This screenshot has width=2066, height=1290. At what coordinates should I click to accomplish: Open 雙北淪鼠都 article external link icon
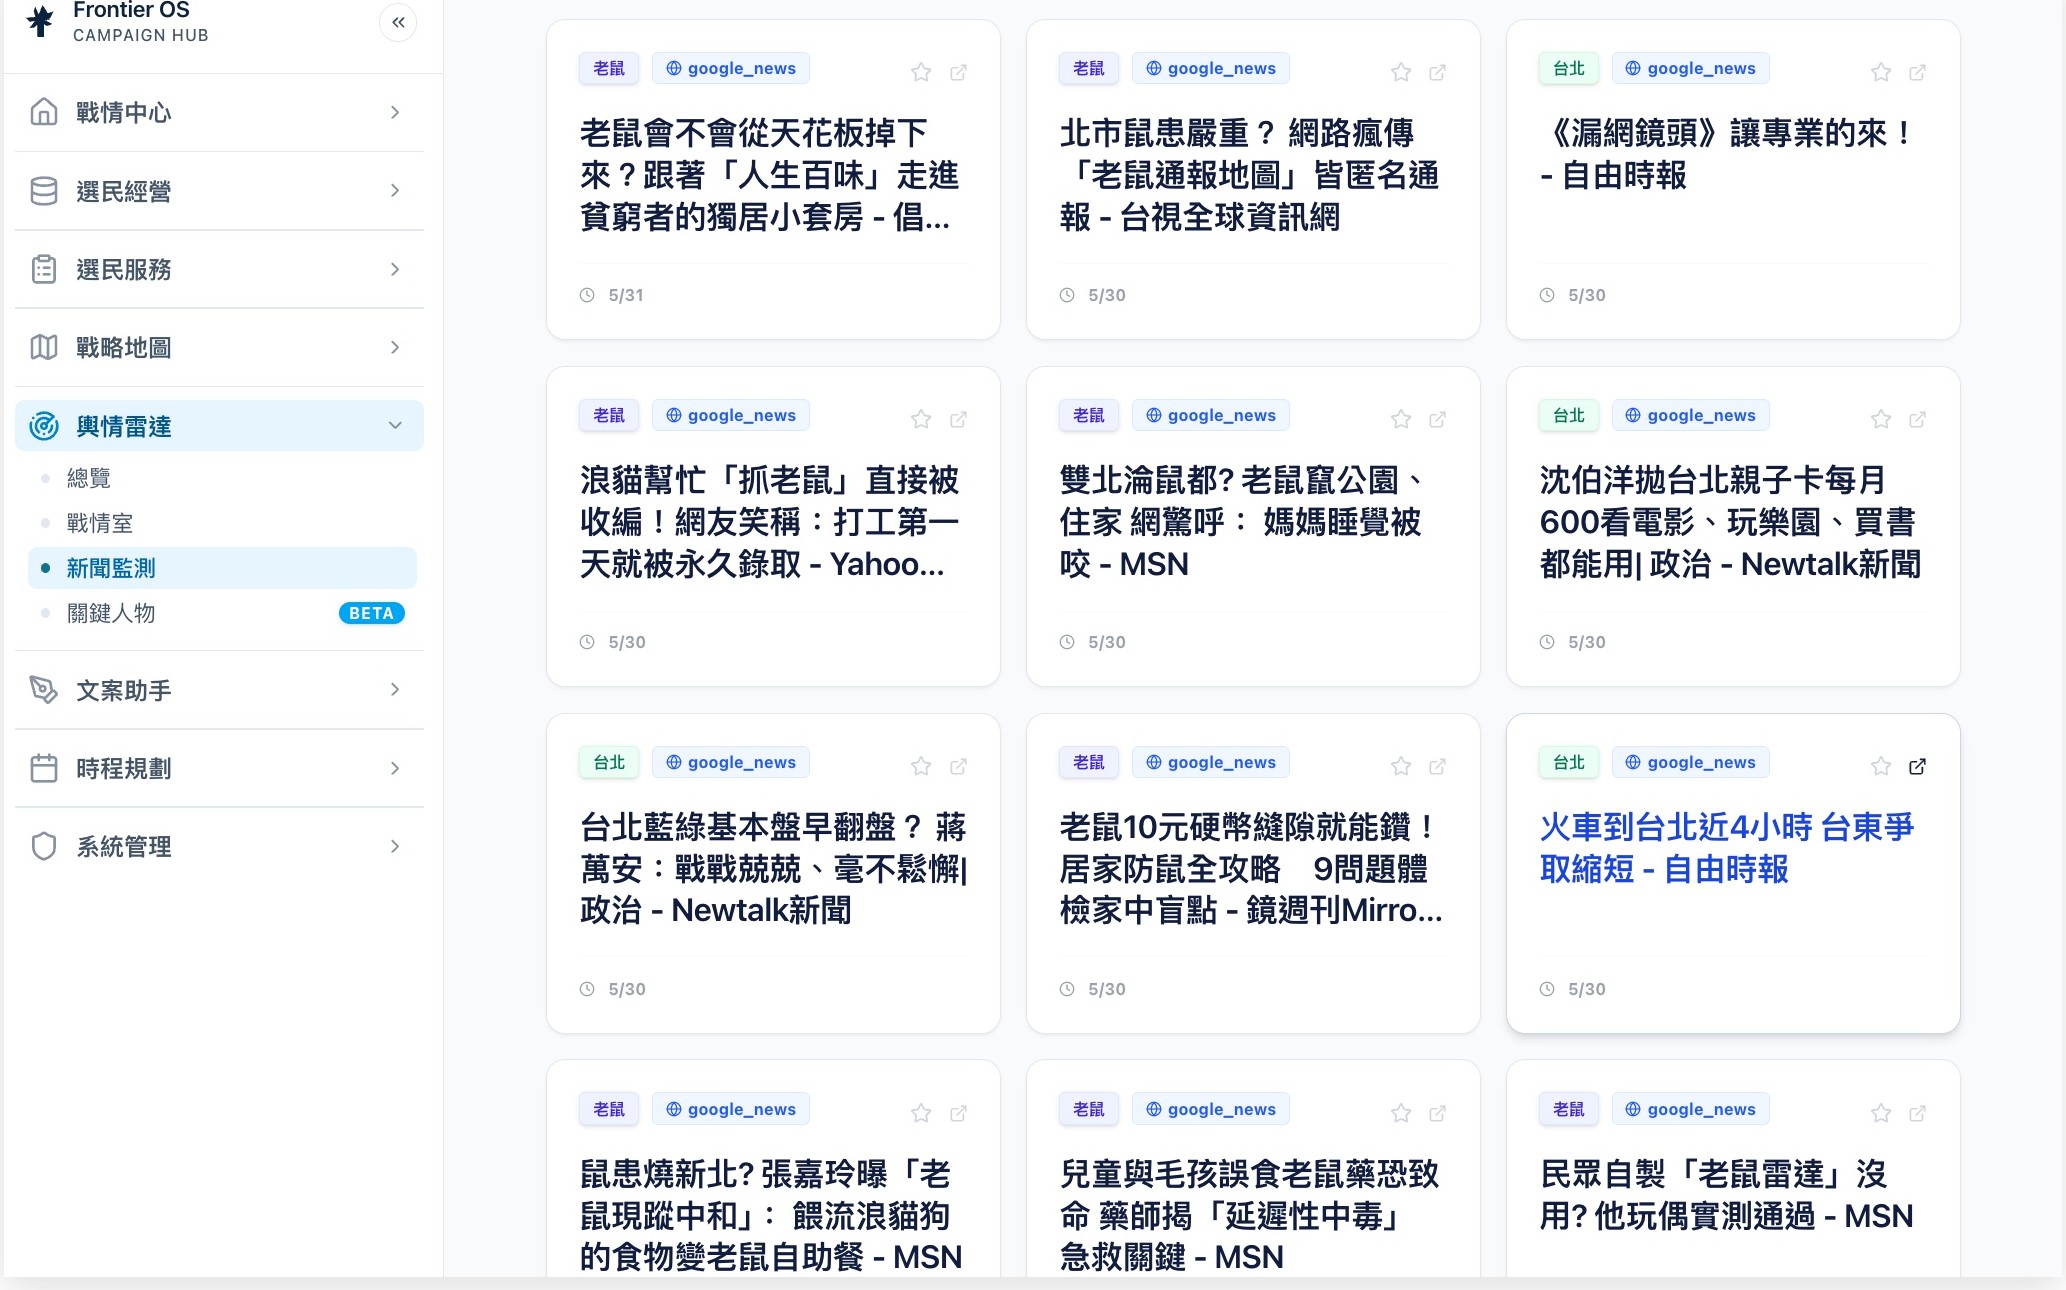[1438, 419]
